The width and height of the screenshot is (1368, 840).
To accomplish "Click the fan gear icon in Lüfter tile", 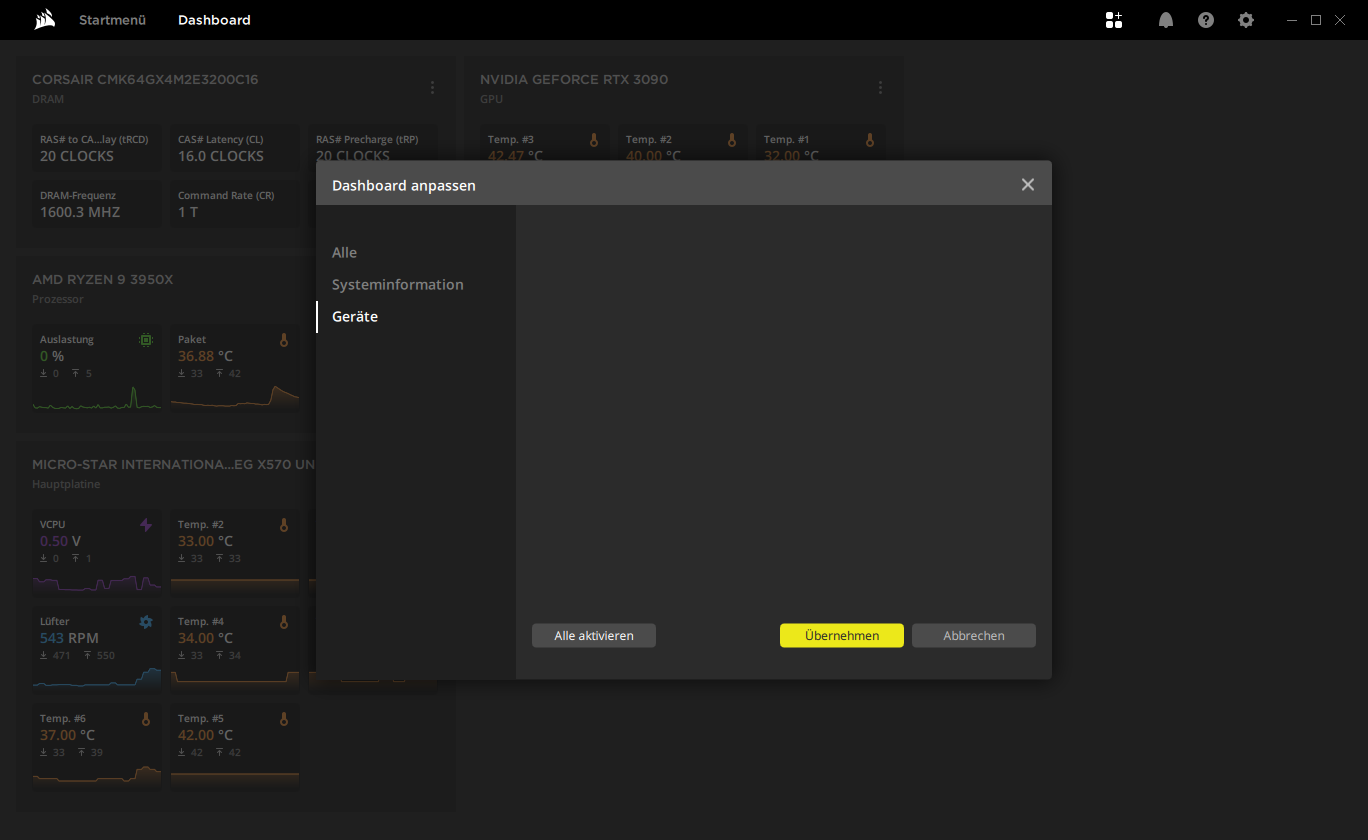I will click(x=146, y=622).
